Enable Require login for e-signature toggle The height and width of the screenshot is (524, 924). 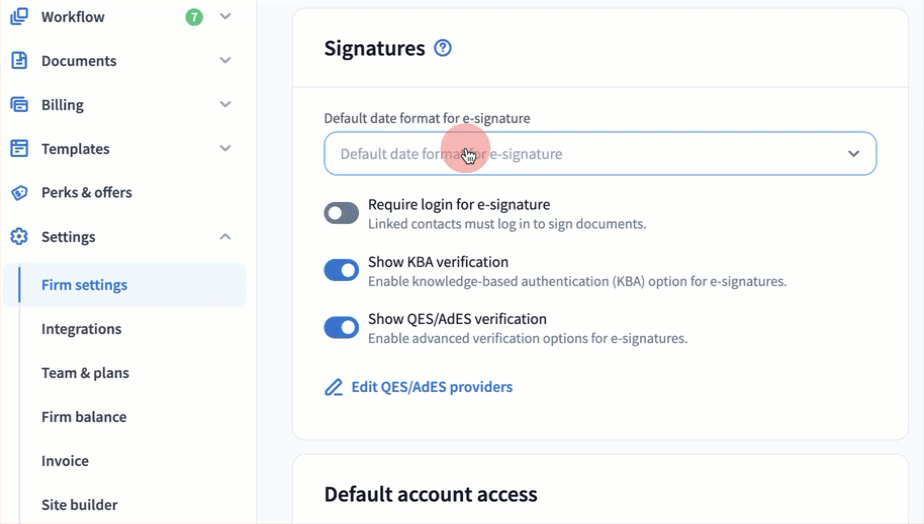(x=341, y=213)
